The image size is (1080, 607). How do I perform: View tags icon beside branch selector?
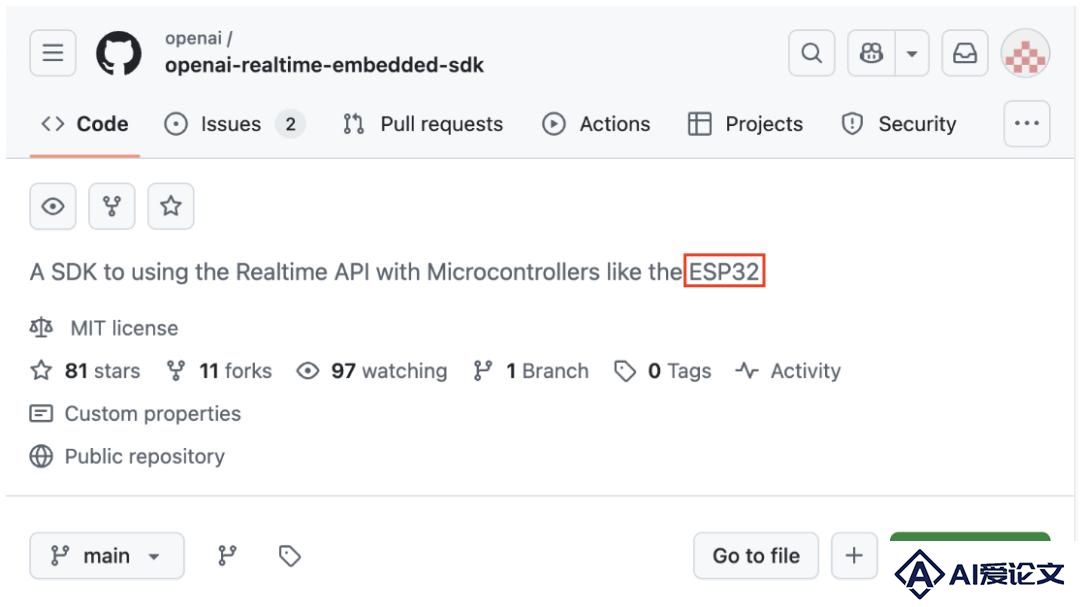tap(289, 555)
